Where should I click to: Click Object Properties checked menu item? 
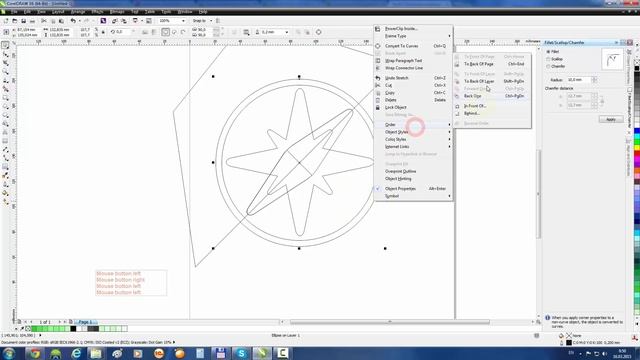click(x=413, y=189)
